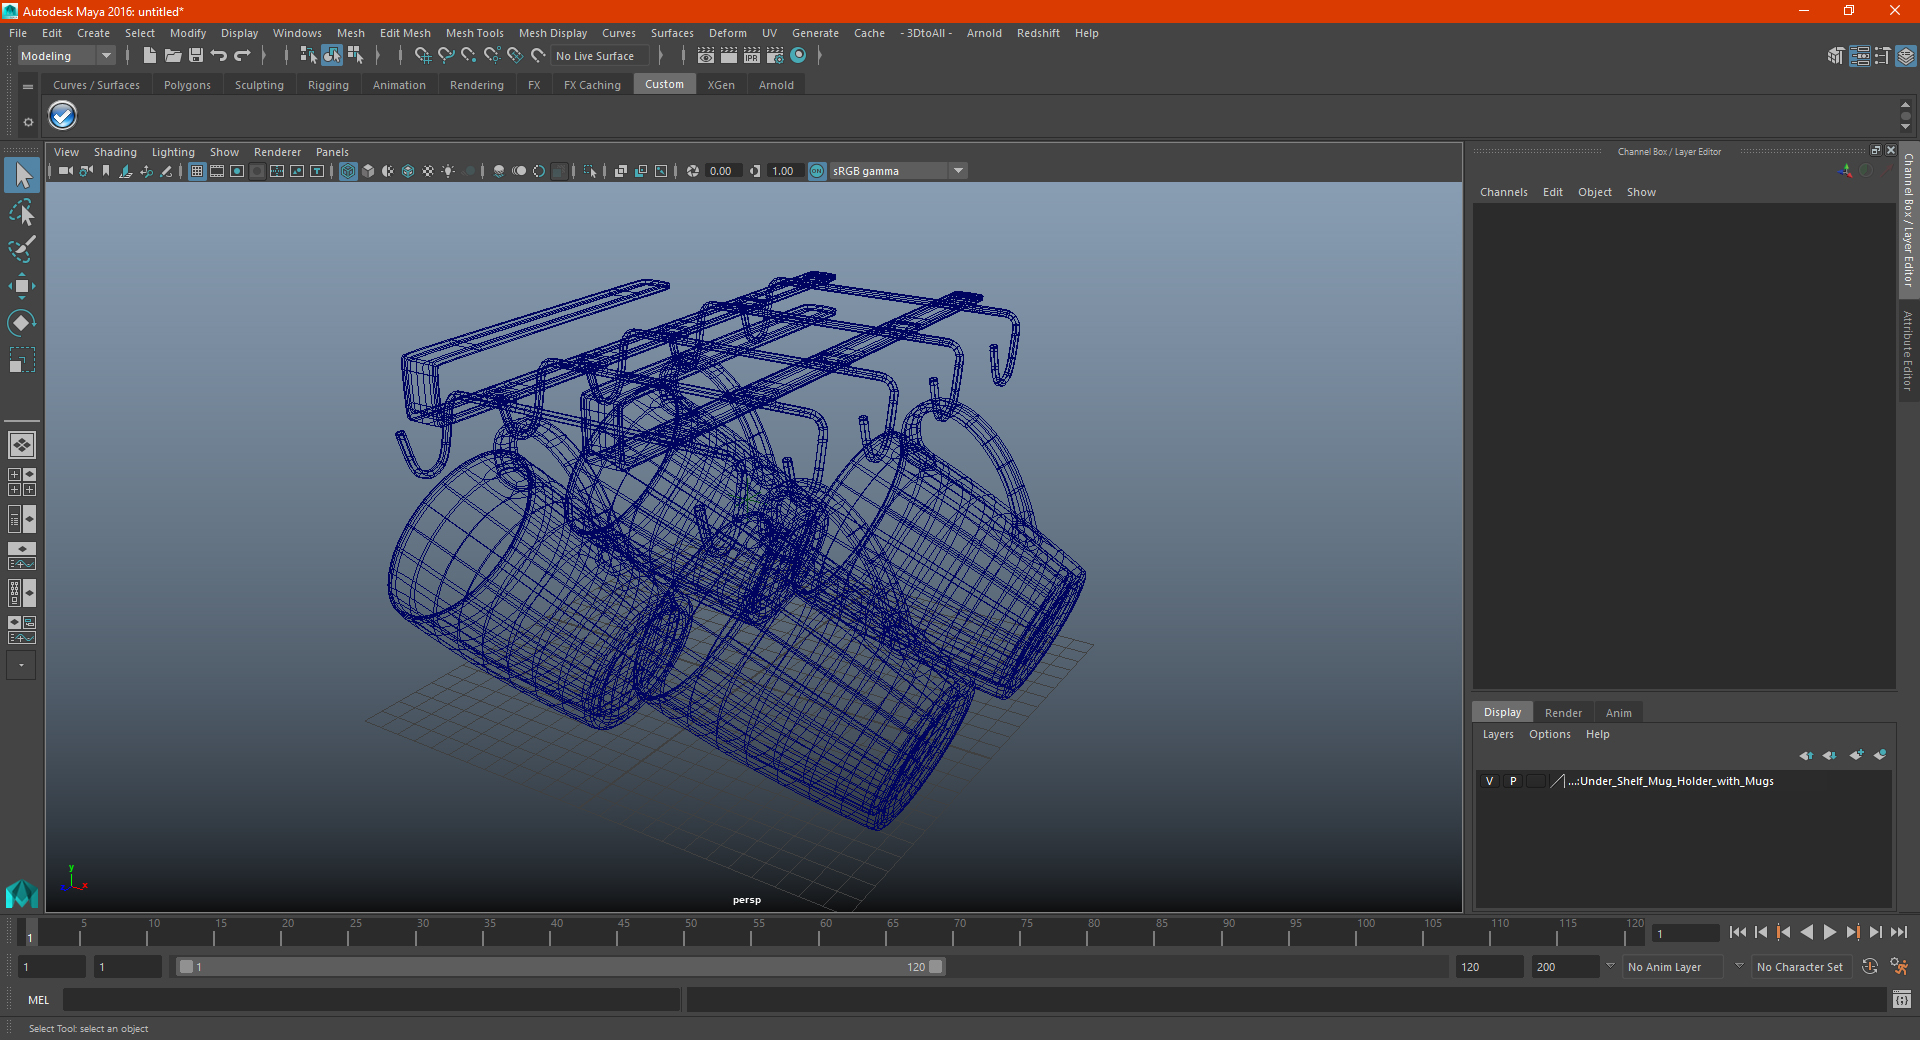1920x1040 pixels.
Task: Click No Live Surface field
Action: coord(600,56)
